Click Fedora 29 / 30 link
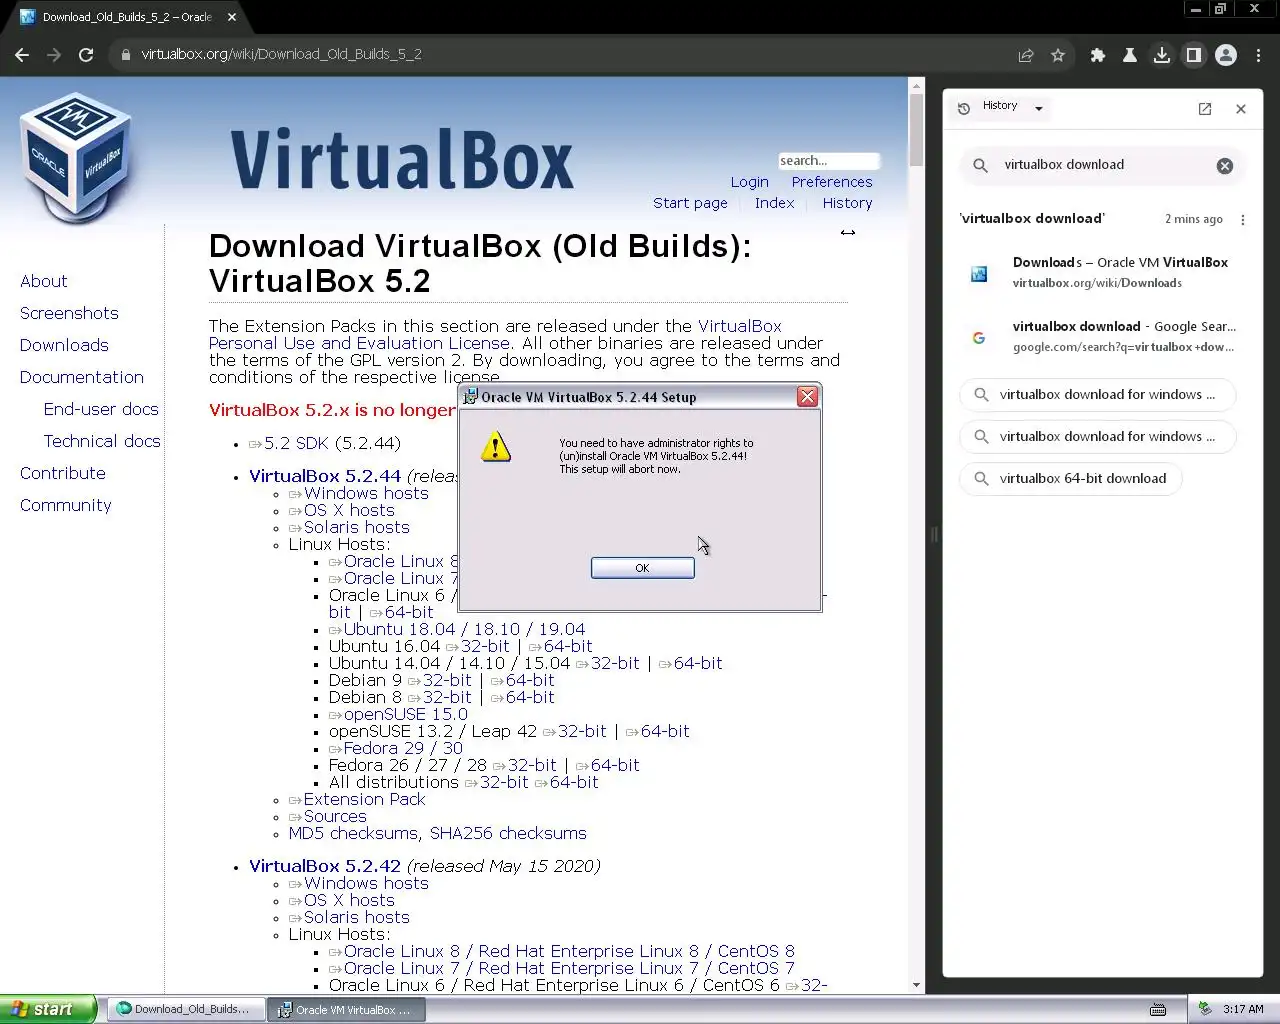 pyautogui.click(x=403, y=749)
